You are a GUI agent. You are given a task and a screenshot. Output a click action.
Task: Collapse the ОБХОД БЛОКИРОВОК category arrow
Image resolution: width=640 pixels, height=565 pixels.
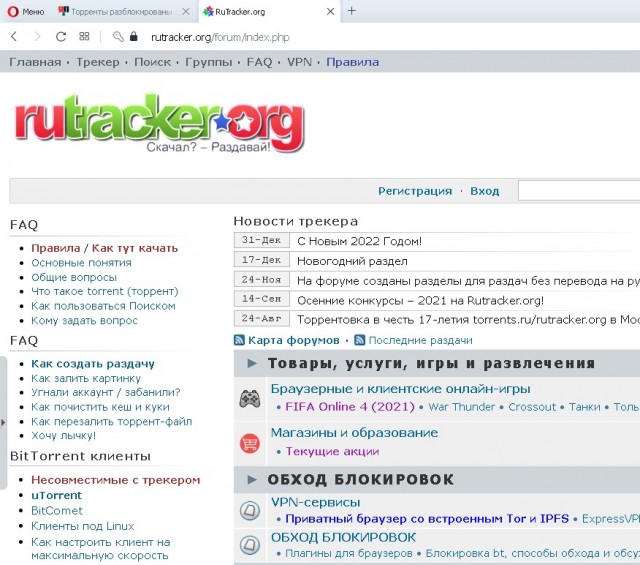tap(252, 479)
